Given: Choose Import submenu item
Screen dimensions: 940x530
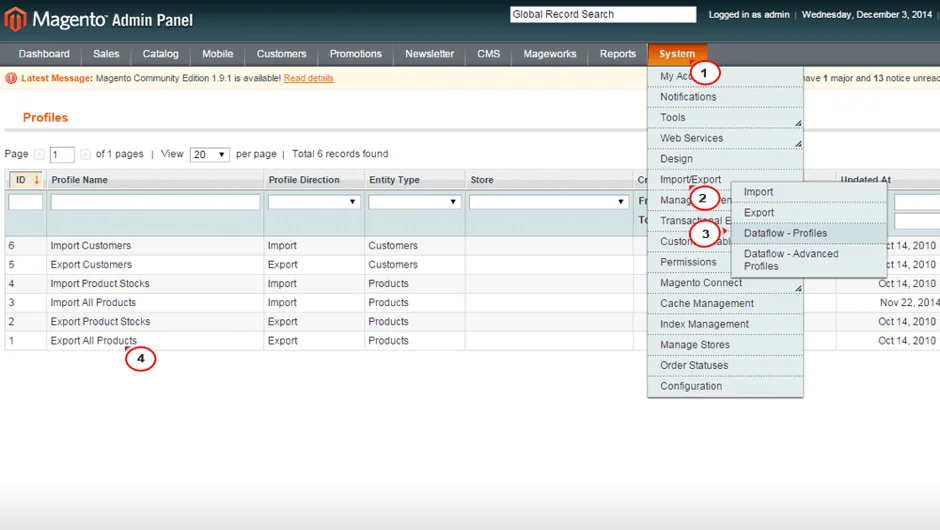Looking at the screenshot, I should point(808,192).
